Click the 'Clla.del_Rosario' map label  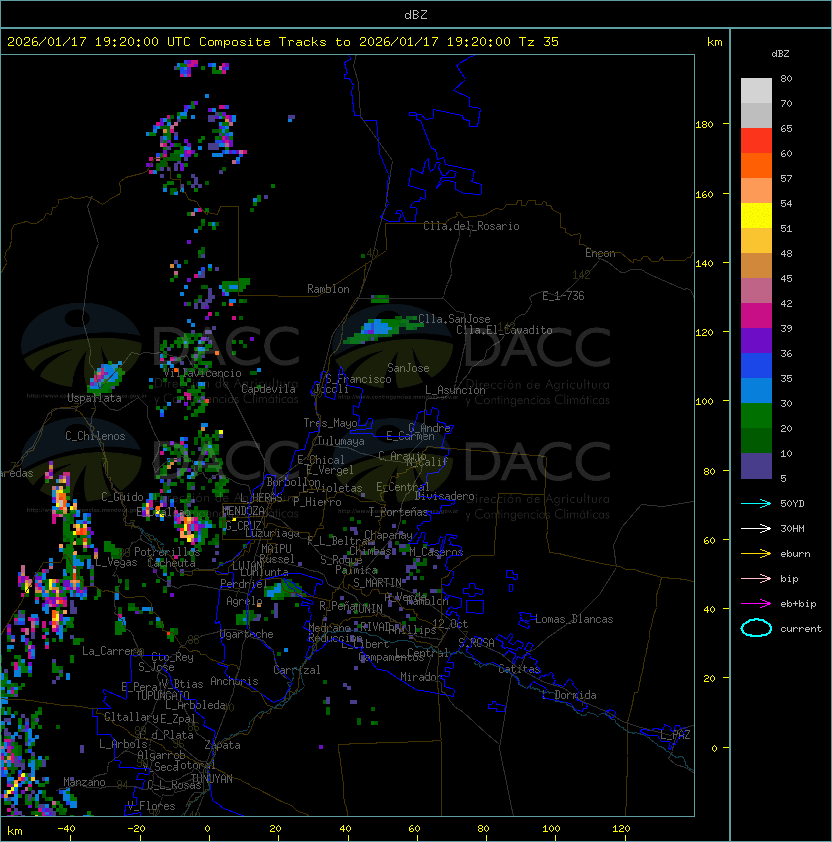471,226
